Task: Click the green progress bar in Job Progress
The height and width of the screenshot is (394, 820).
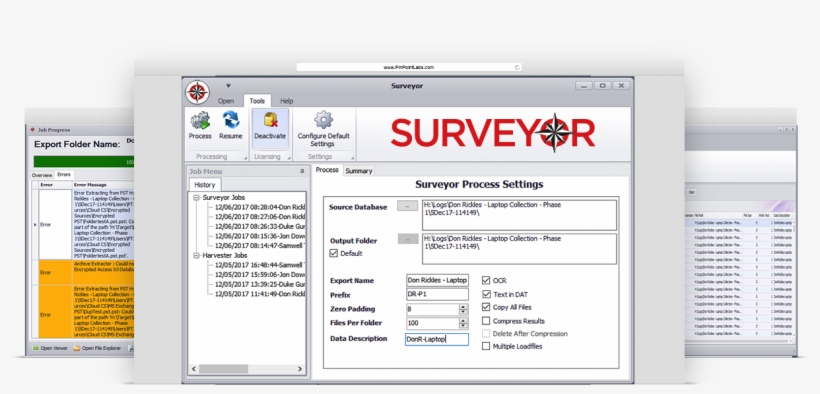Action: coord(84,162)
